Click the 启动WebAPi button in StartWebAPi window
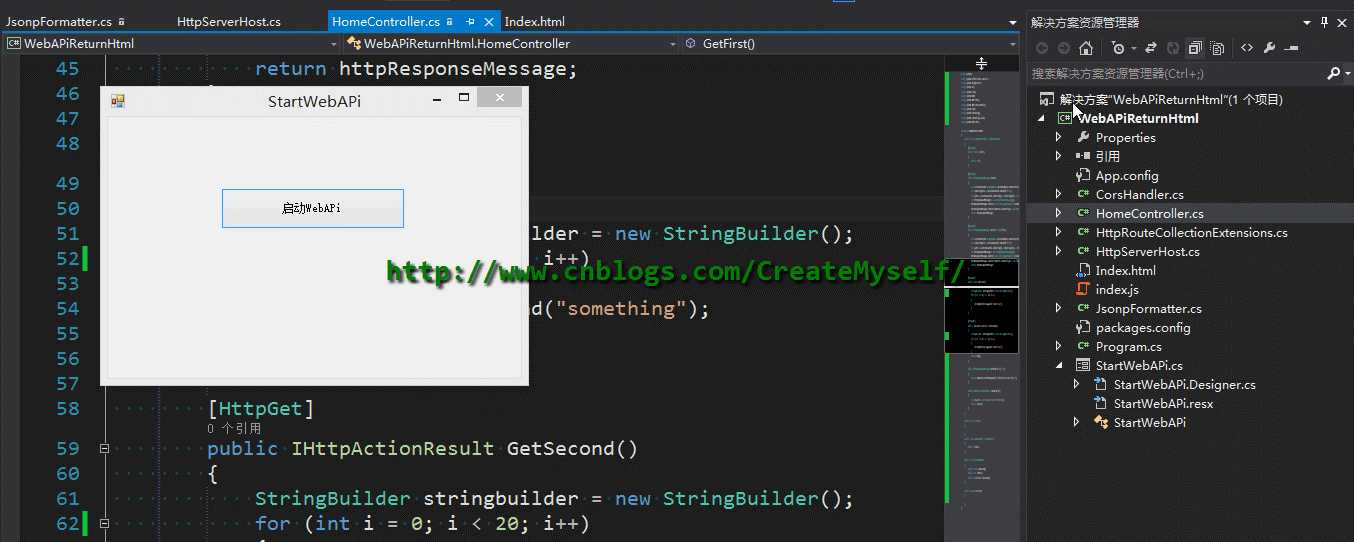Image resolution: width=1354 pixels, height=542 pixels. click(x=312, y=208)
